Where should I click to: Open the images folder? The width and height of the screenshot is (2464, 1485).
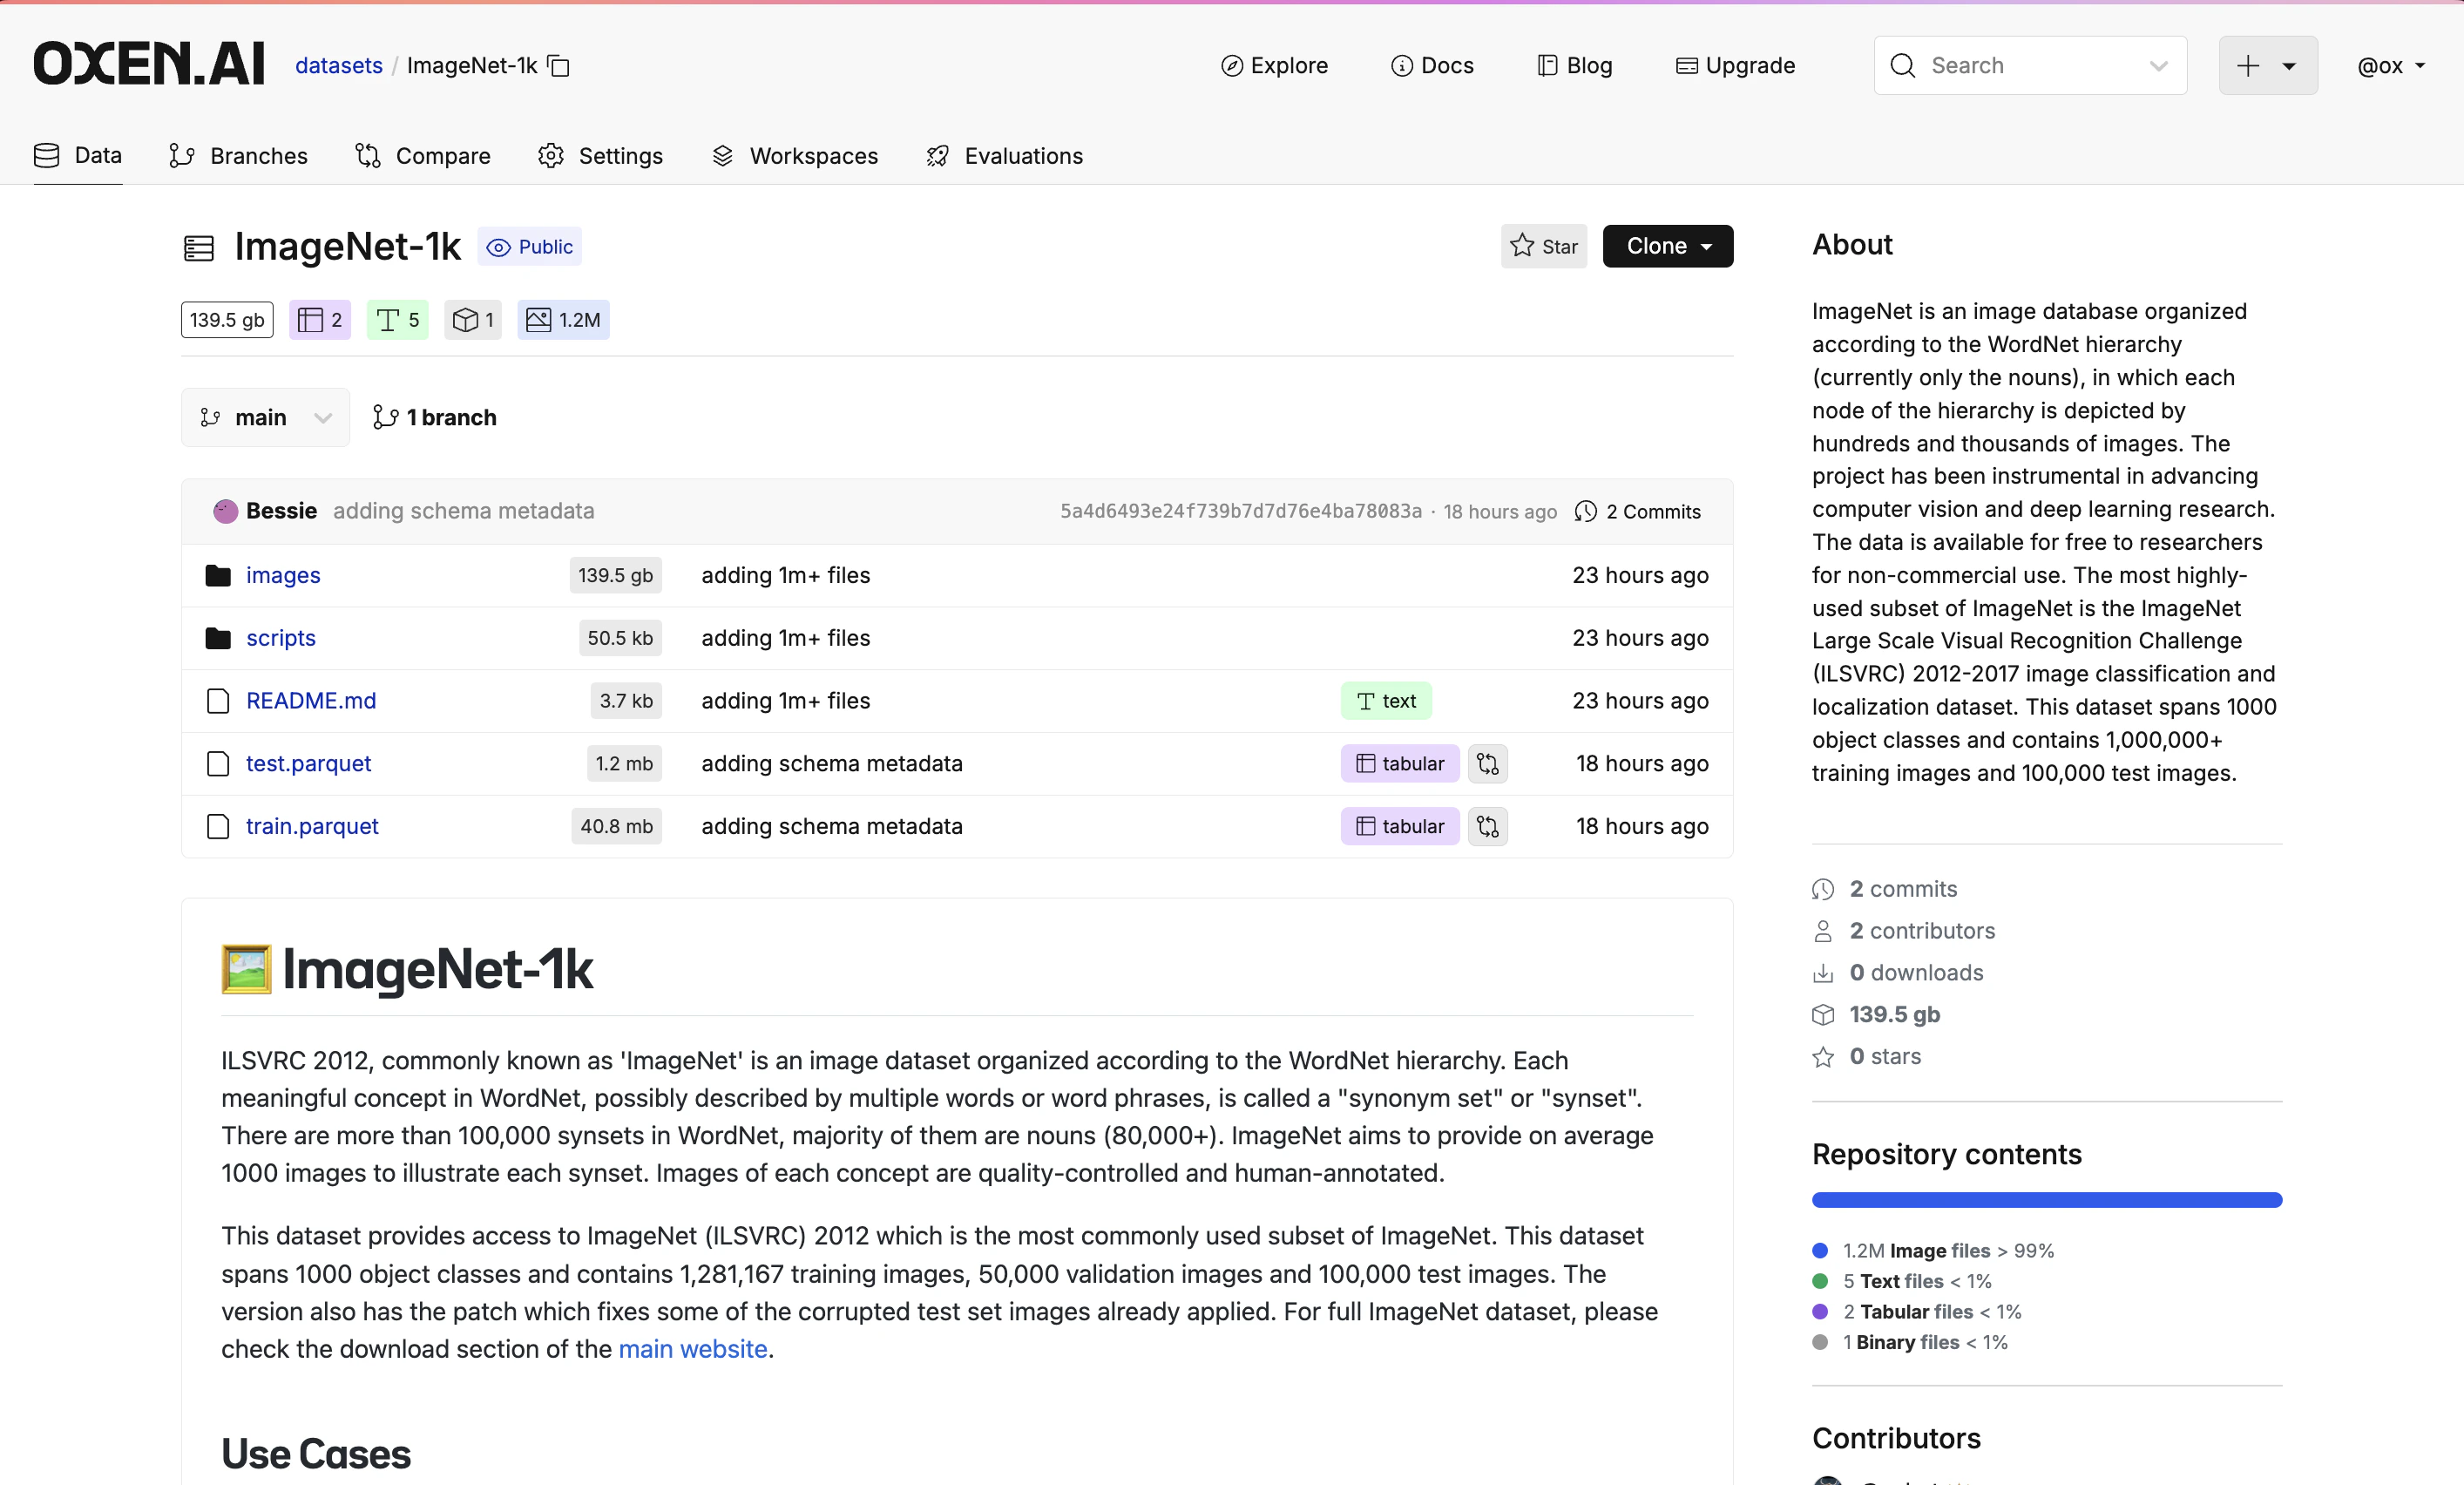(283, 575)
